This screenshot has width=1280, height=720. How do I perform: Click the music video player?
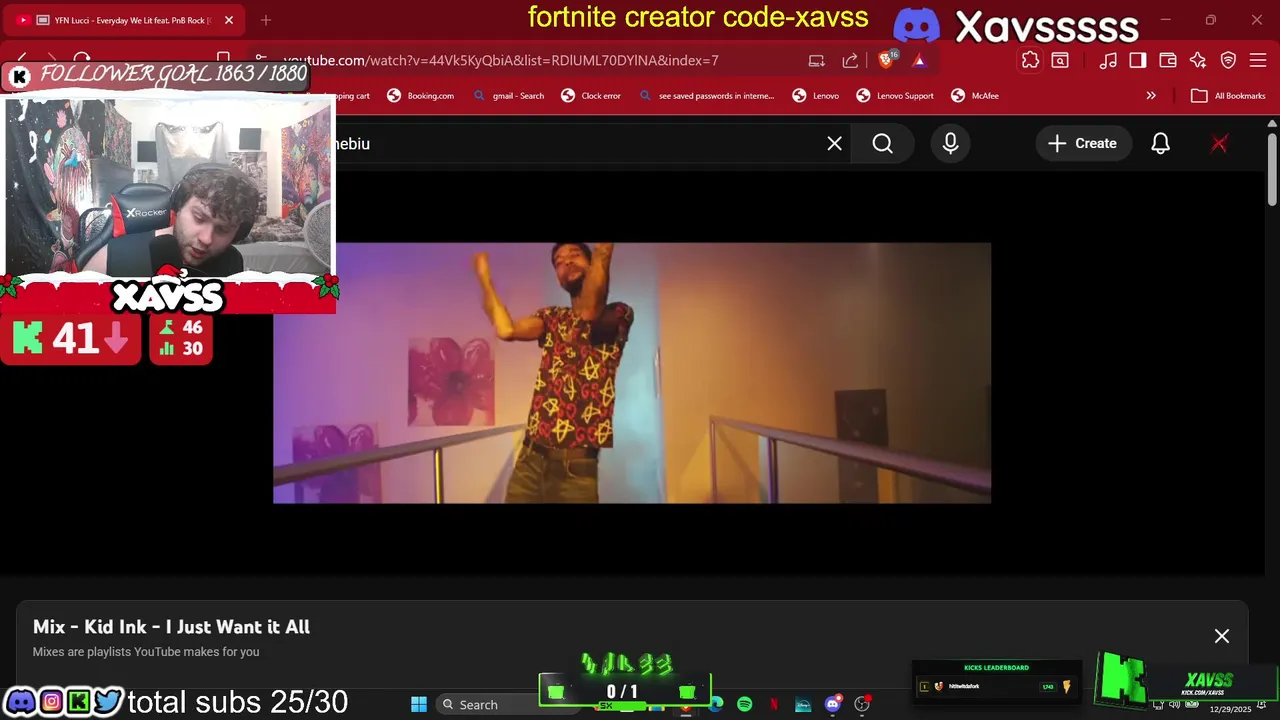(x=632, y=372)
